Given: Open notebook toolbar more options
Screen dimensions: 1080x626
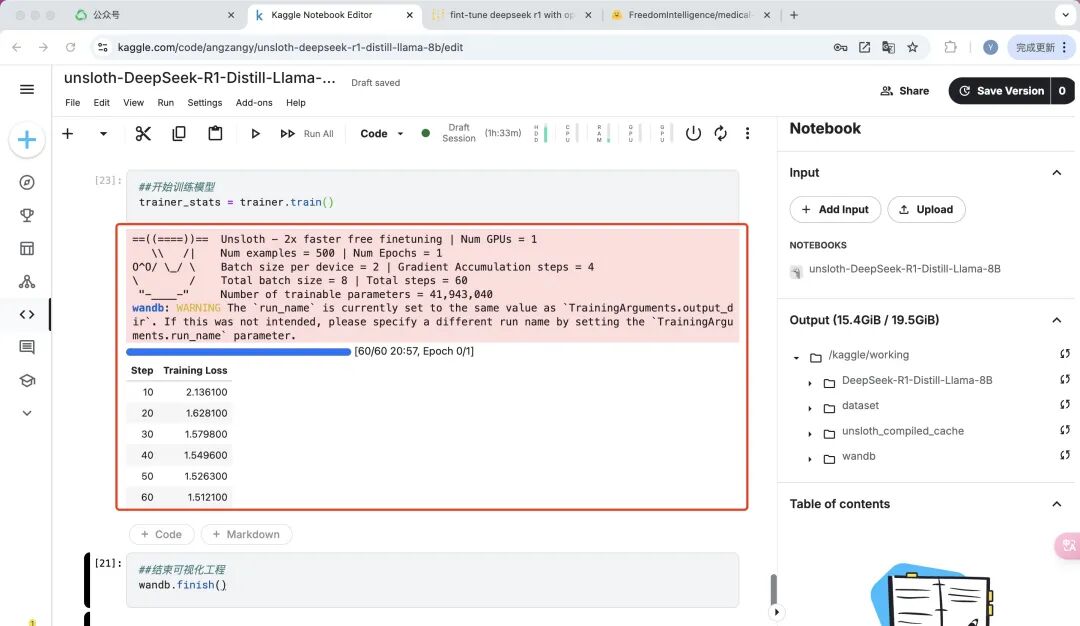Looking at the screenshot, I should coord(747,134).
